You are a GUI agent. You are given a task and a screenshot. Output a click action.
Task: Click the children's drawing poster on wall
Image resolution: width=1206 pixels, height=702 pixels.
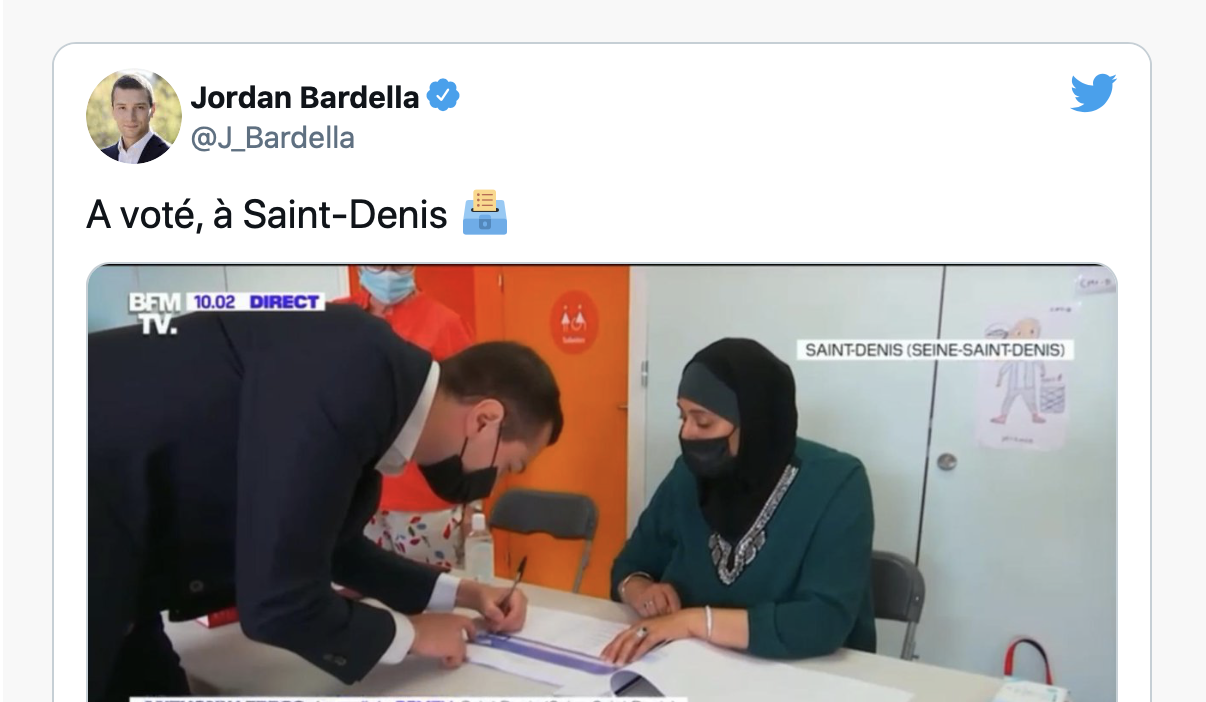[1023, 383]
